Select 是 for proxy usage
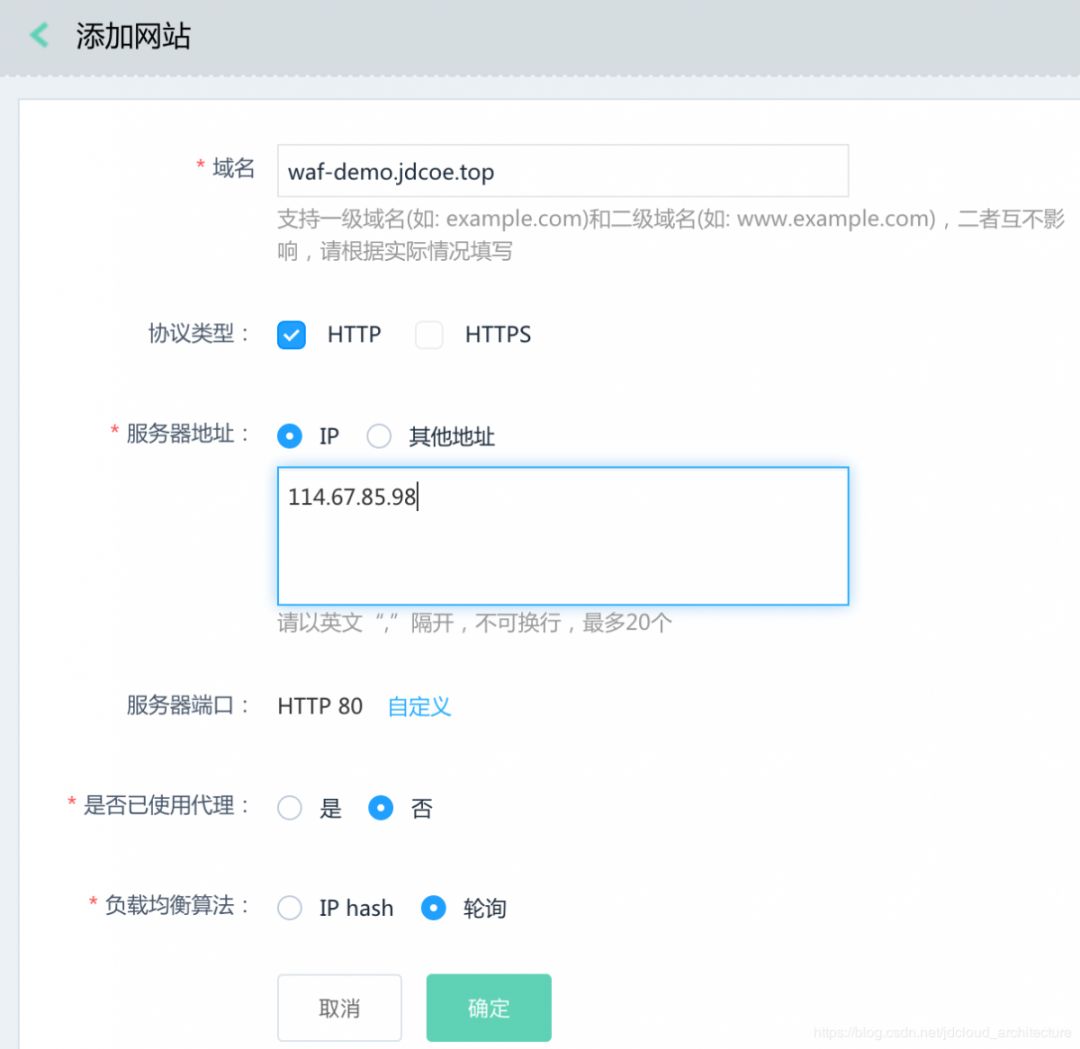 coord(290,808)
